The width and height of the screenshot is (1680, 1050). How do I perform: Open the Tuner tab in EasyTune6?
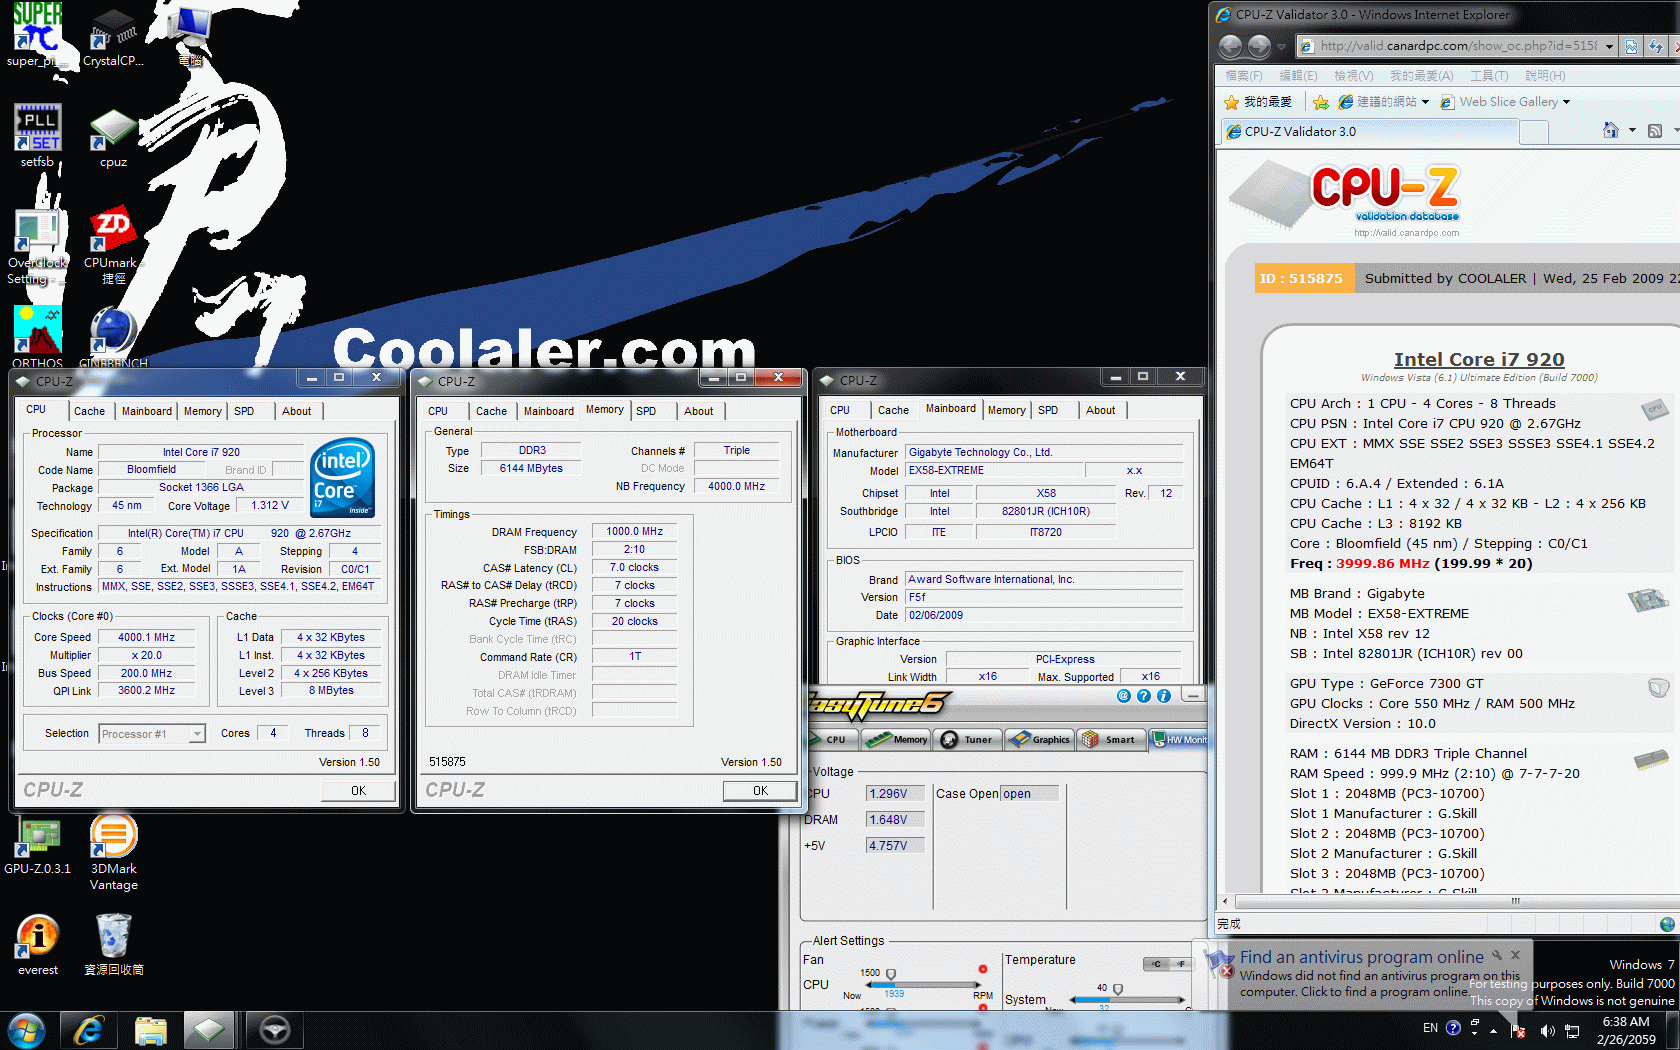coord(967,740)
